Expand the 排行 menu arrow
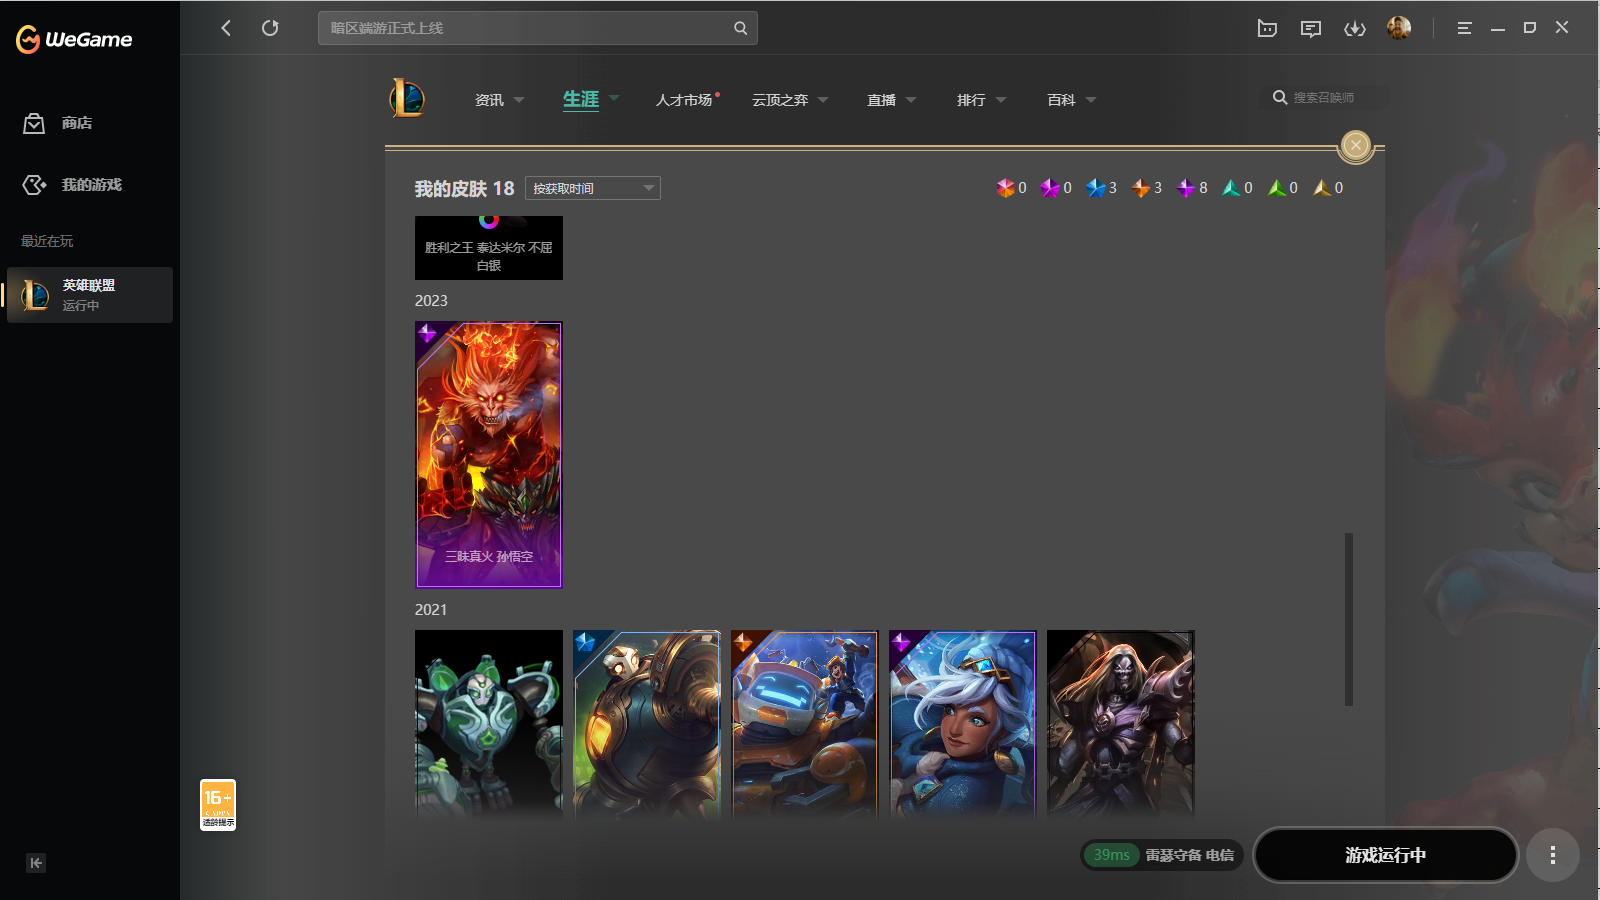Image resolution: width=1600 pixels, height=900 pixels. point(1001,100)
